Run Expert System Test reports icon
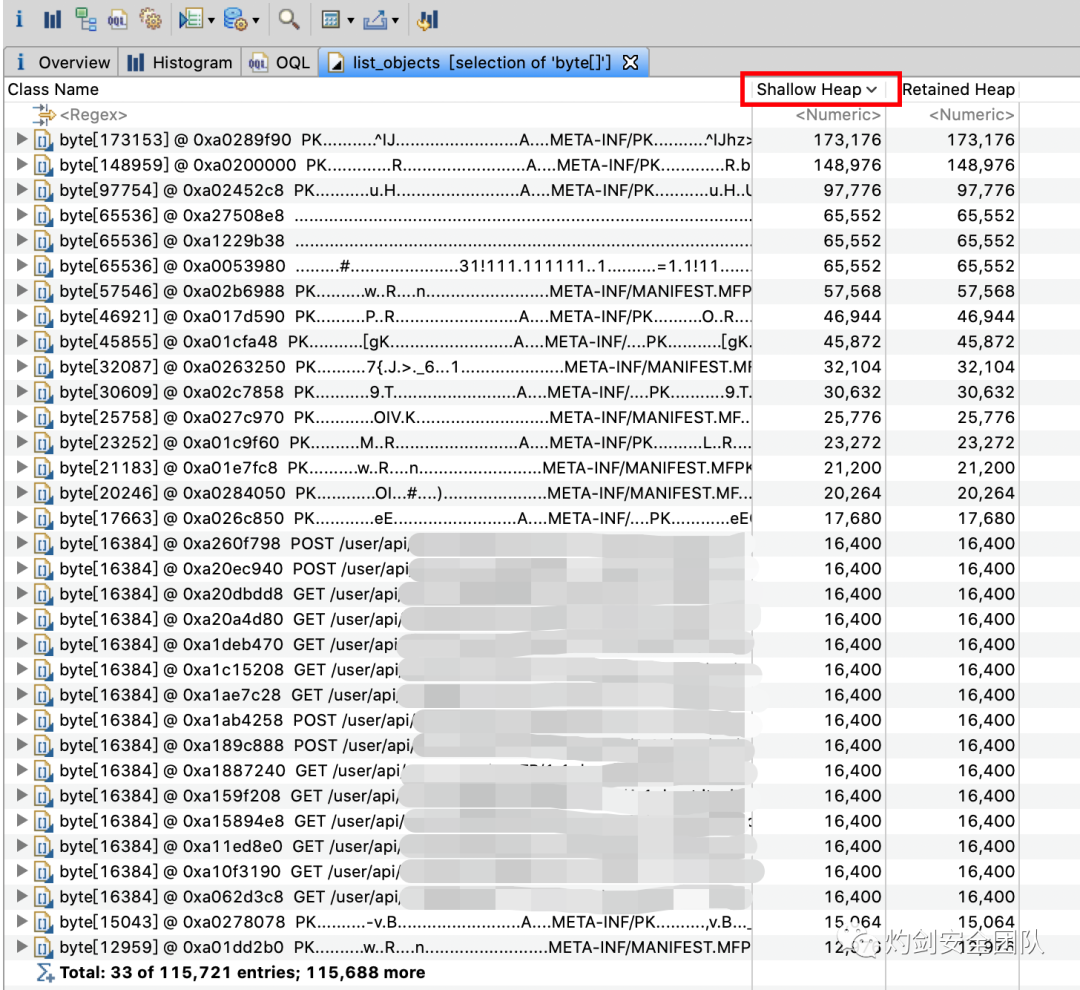 pos(191,19)
